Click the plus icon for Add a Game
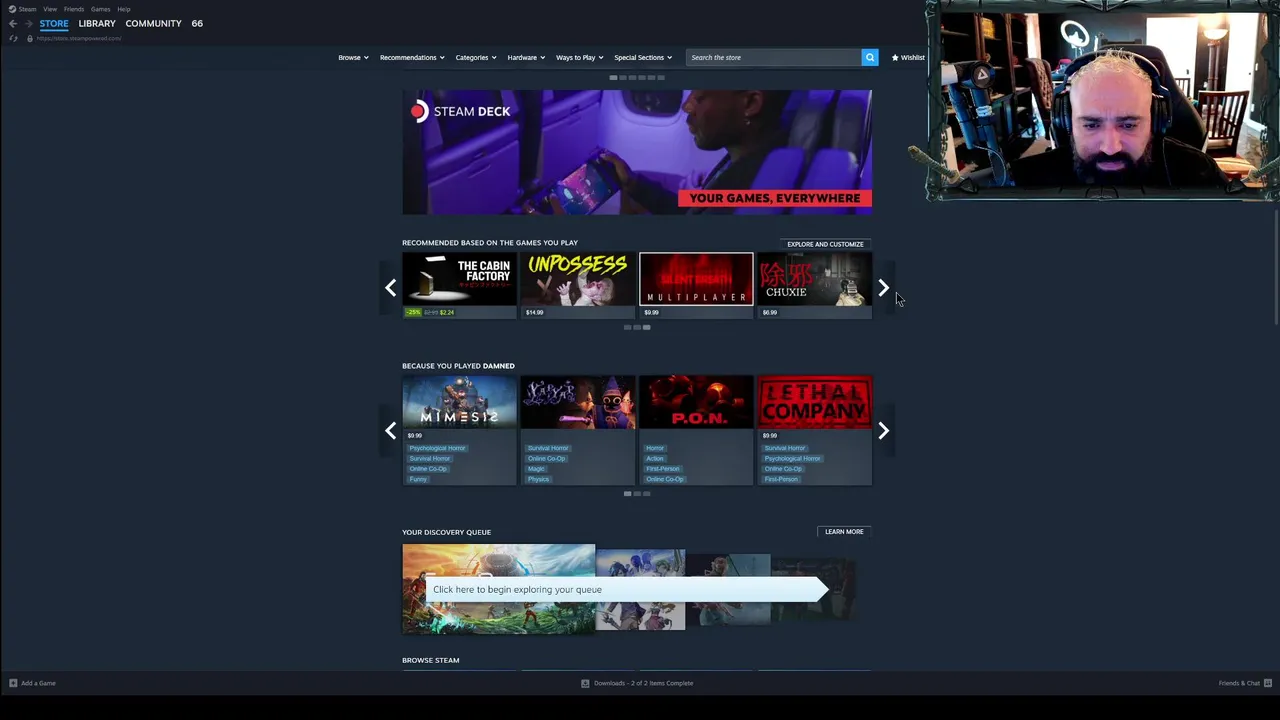 [x=13, y=683]
